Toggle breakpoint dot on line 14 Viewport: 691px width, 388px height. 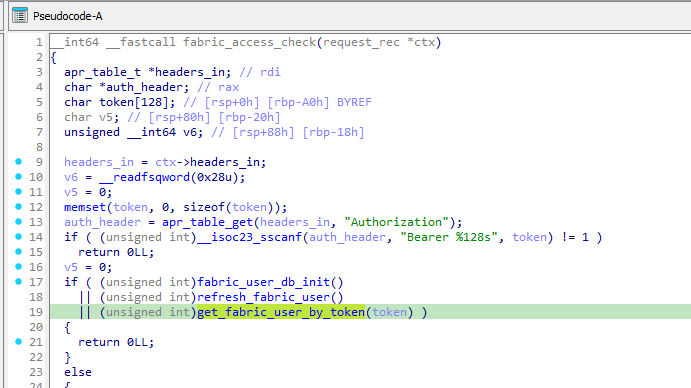19,236
